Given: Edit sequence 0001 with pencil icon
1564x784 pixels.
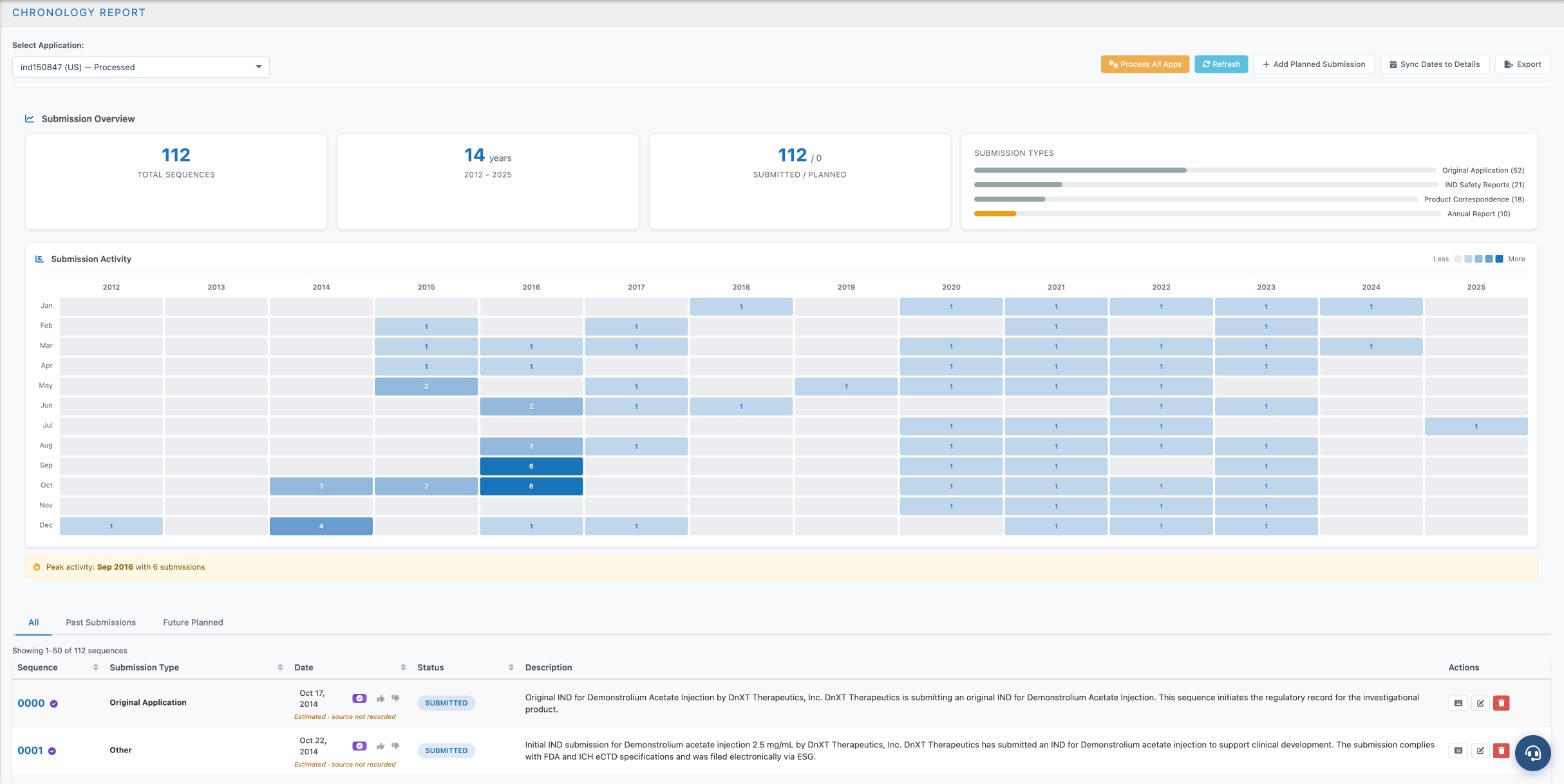Looking at the screenshot, I should point(1480,750).
